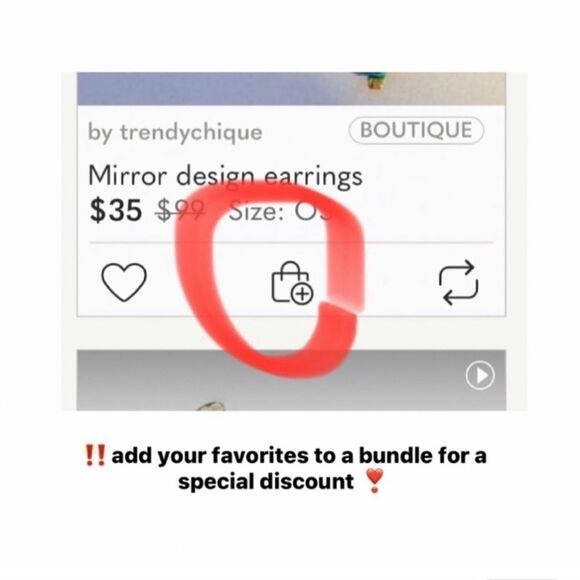Select the 'special discount' text
The image size is (580, 580).
point(266,482)
